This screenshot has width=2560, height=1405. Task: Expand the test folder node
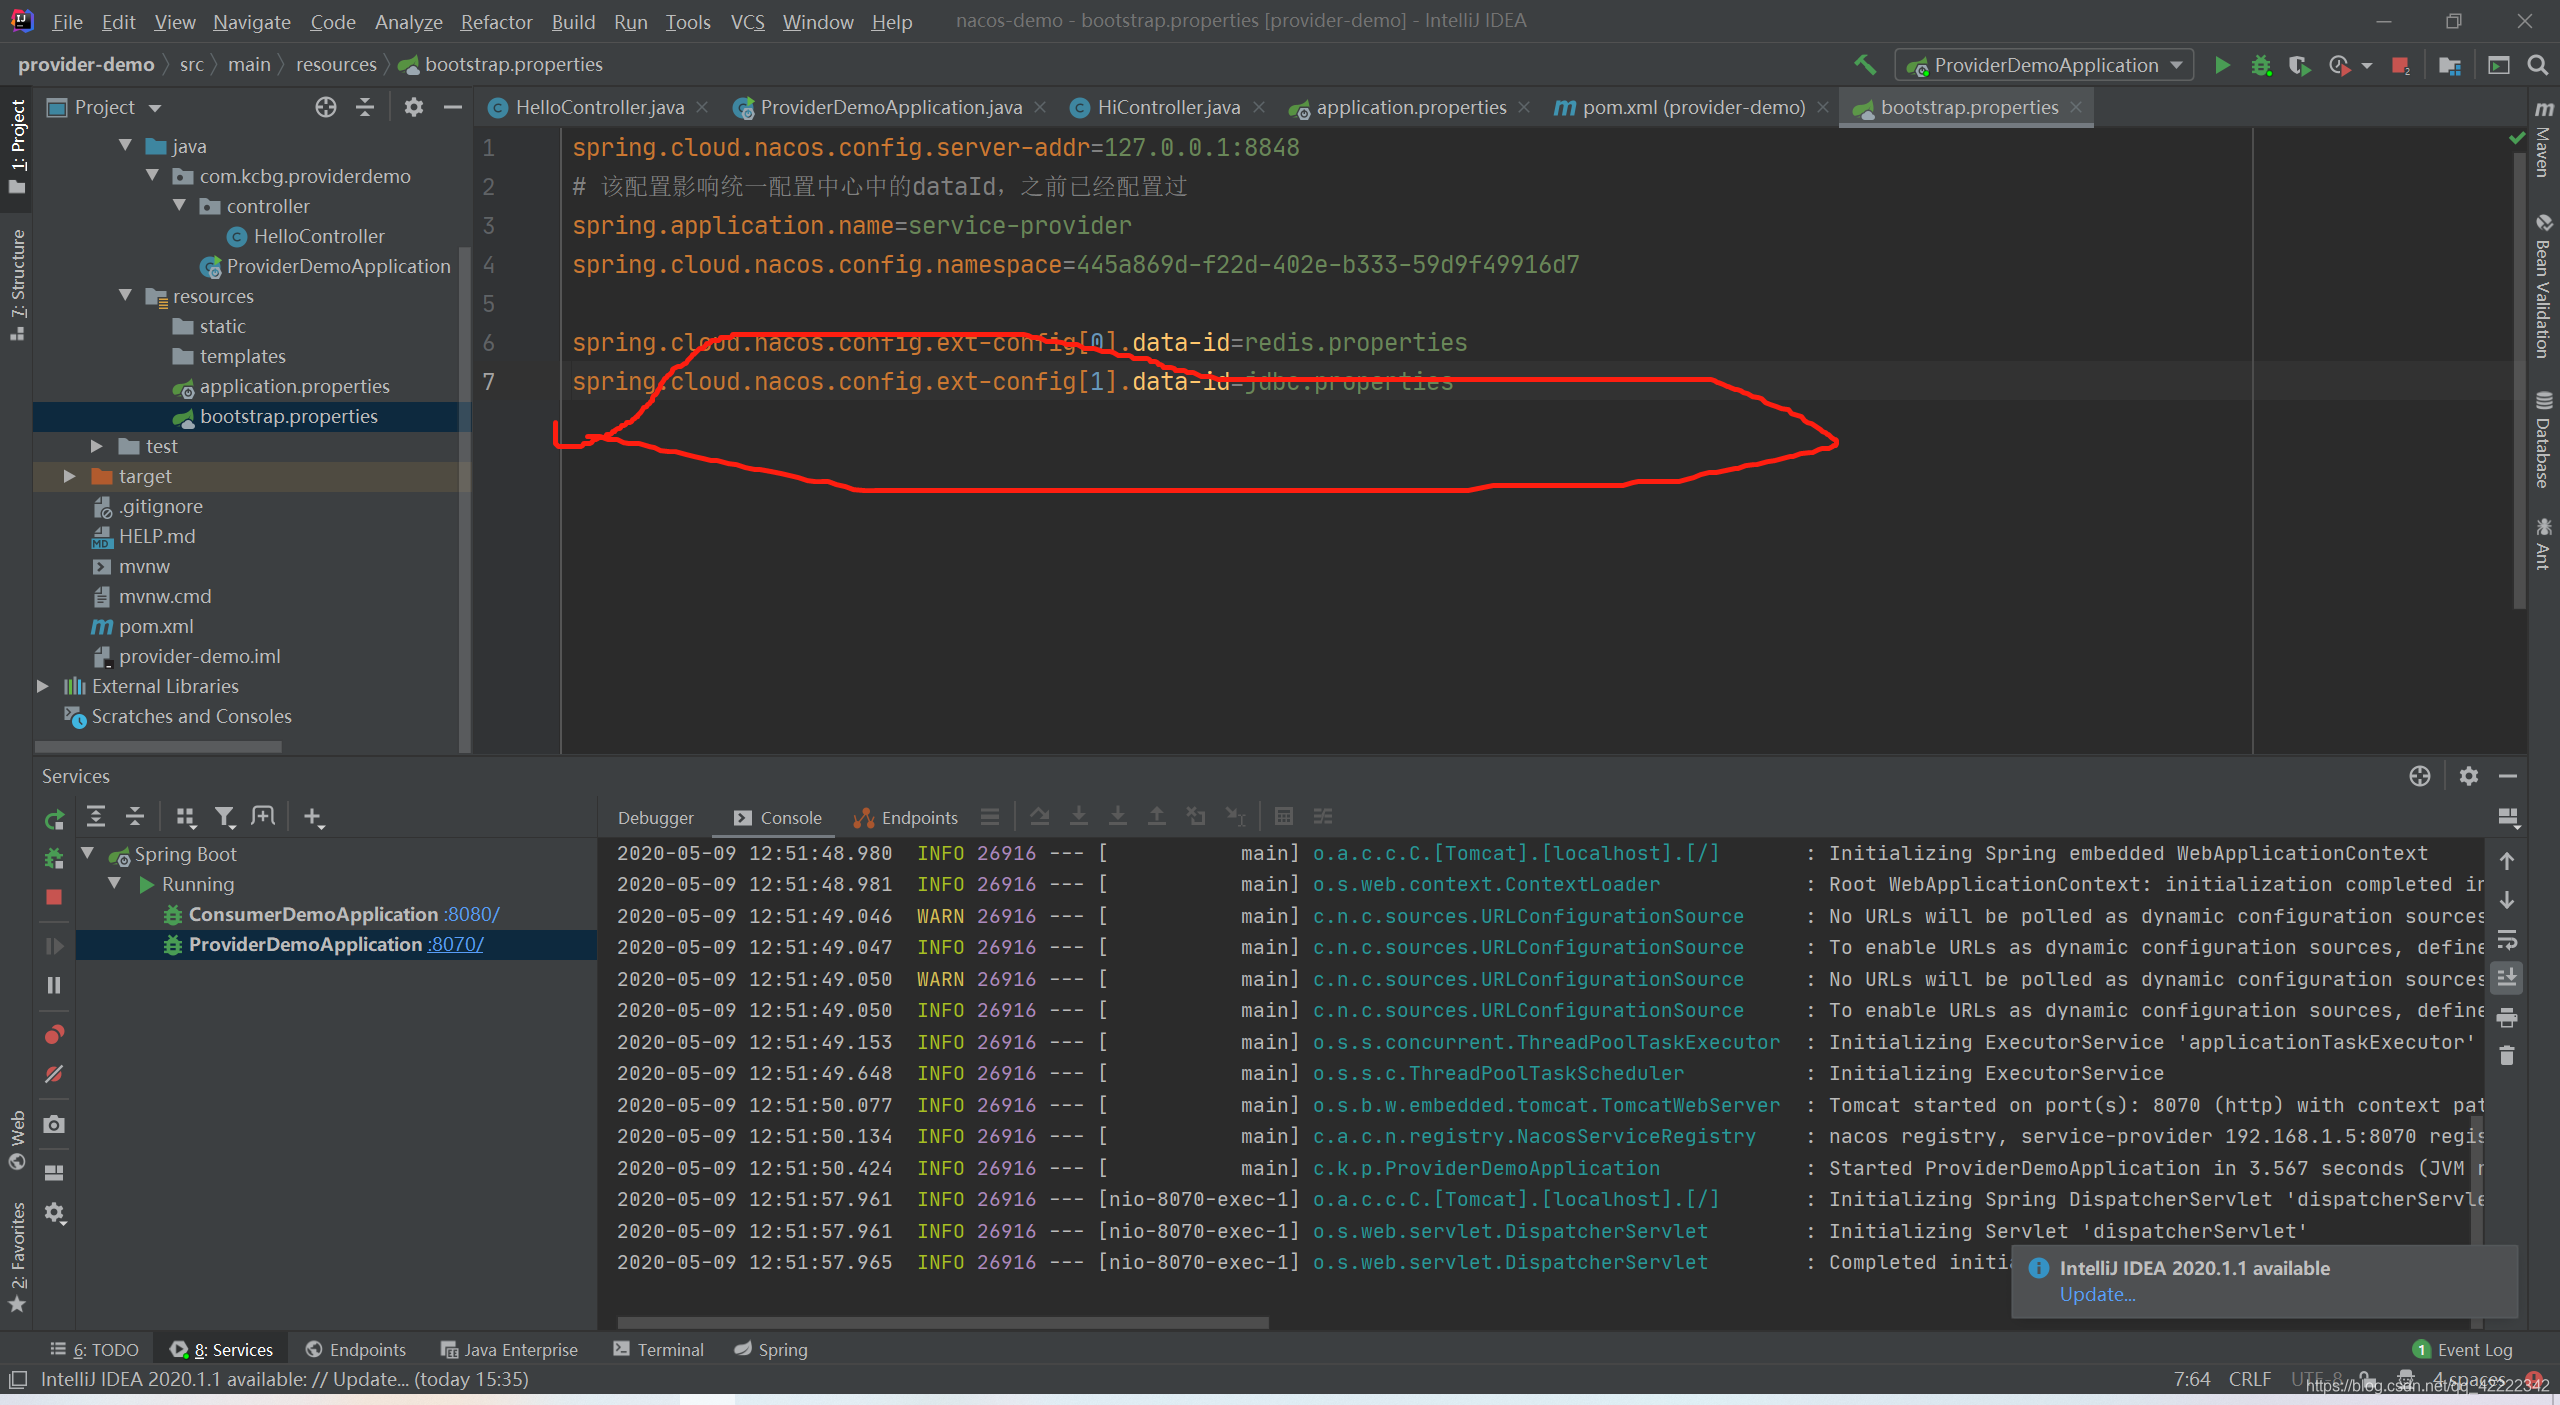click(x=97, y=446)
